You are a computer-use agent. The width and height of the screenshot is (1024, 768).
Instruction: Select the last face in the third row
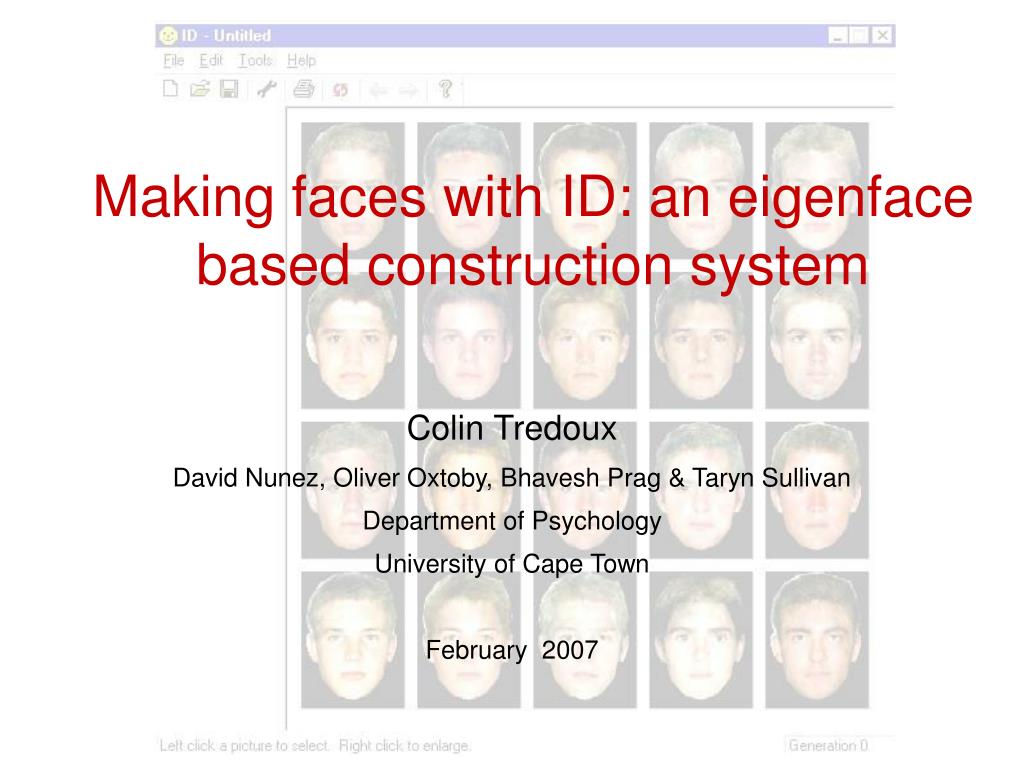pos(817,490)
